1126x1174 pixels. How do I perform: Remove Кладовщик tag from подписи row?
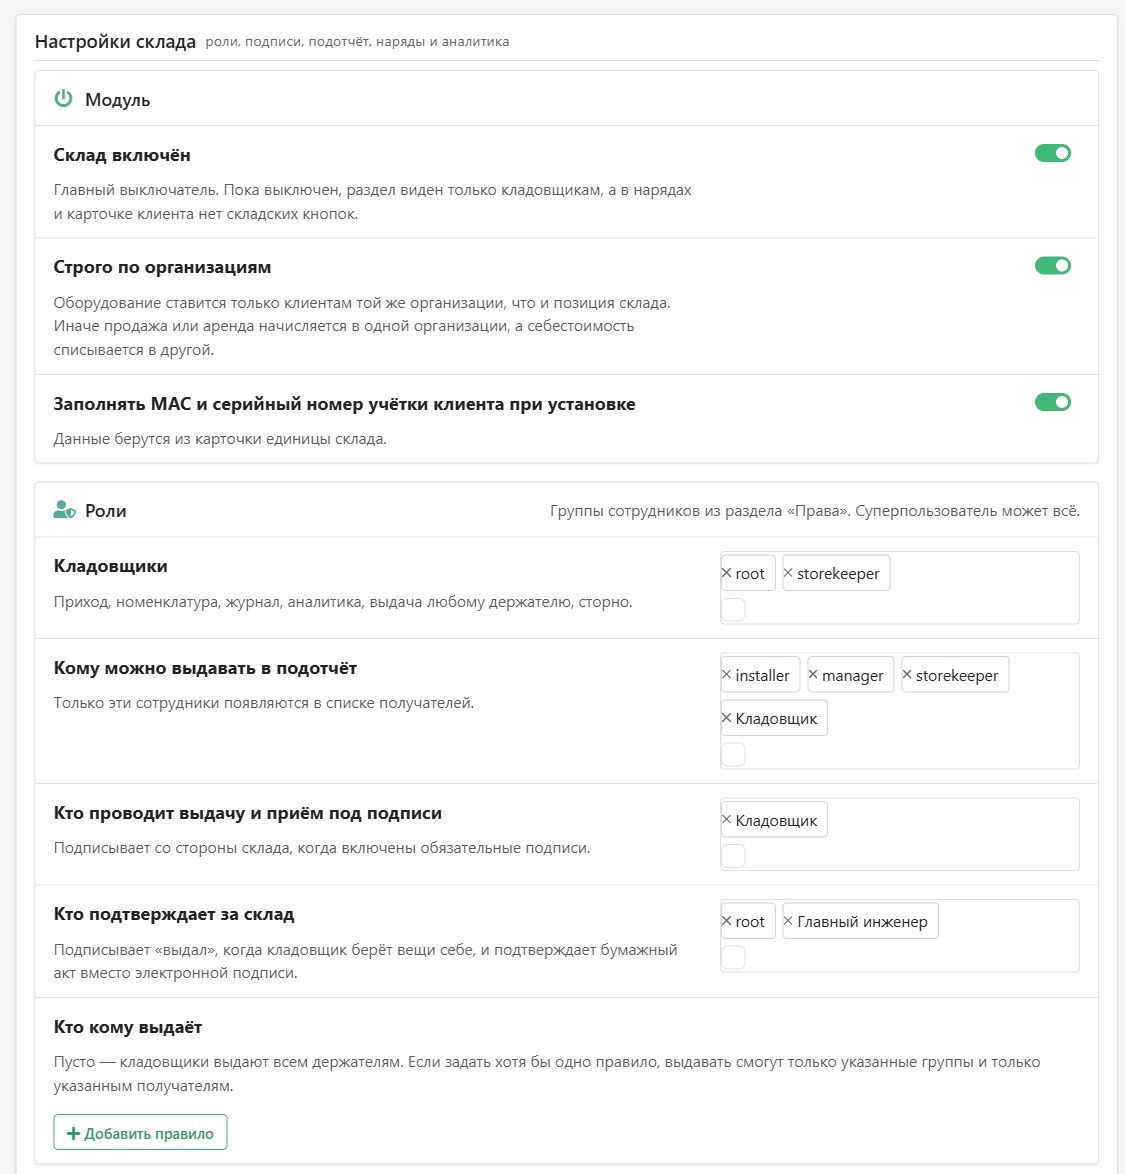(x=726, y=820)
